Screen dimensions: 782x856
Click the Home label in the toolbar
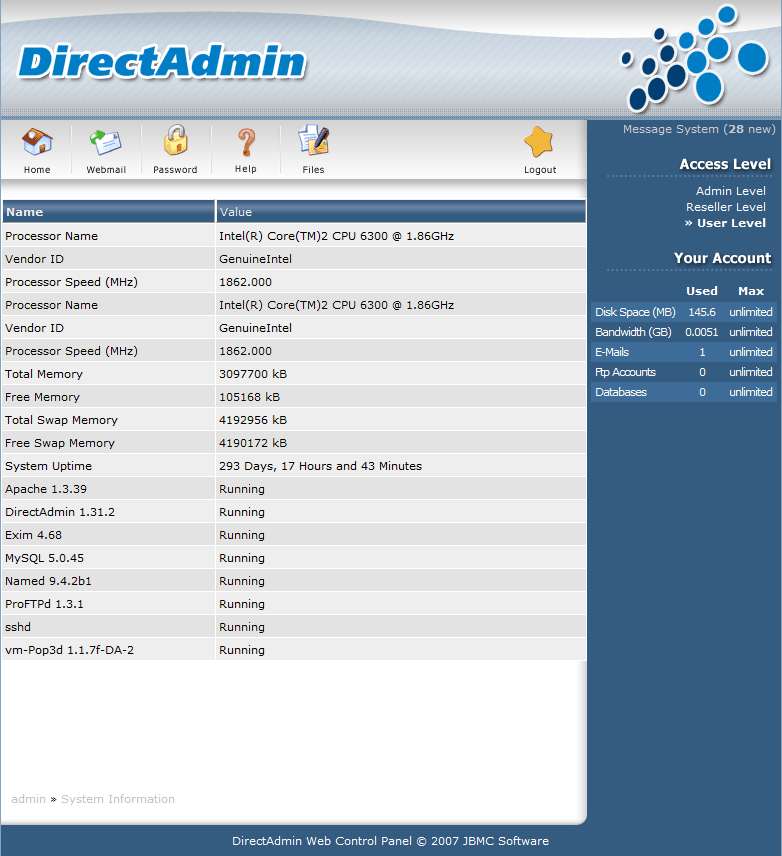point(37,170)
